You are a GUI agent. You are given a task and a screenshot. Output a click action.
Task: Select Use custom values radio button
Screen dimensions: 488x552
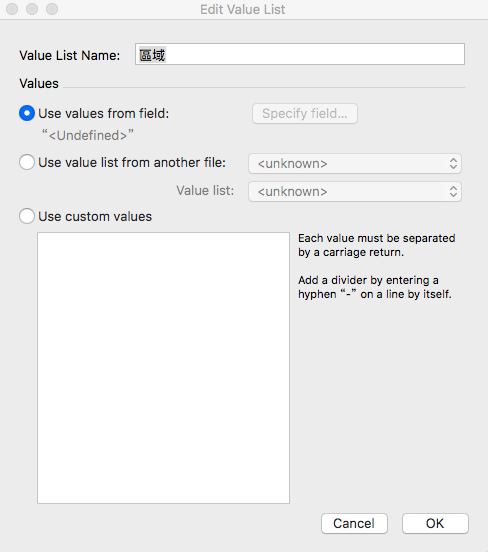click(x=27, y=216)
